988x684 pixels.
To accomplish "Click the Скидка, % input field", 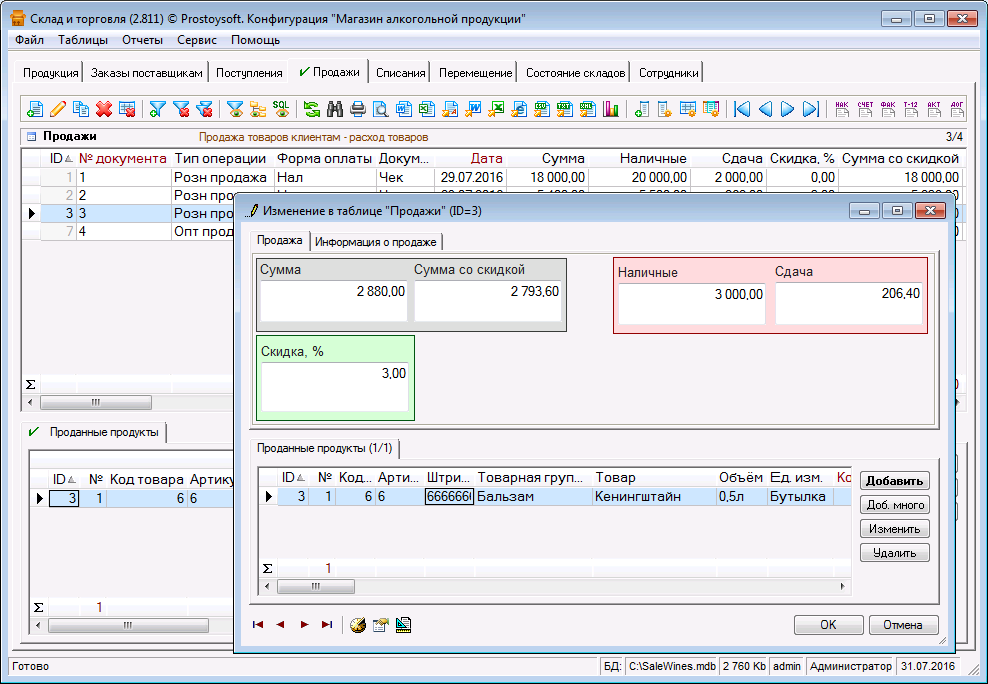I will (x=335, y=385).
